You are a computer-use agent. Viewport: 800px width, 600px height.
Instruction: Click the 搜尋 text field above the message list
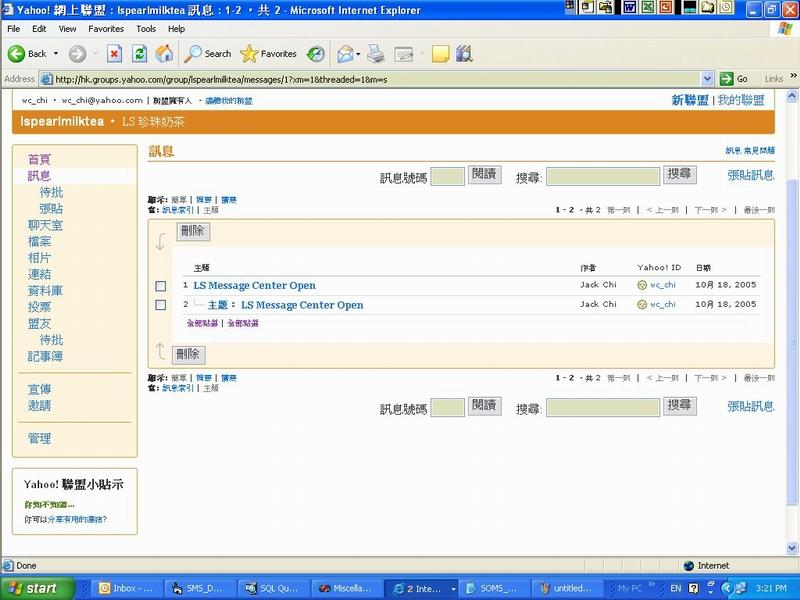(603, 177)
